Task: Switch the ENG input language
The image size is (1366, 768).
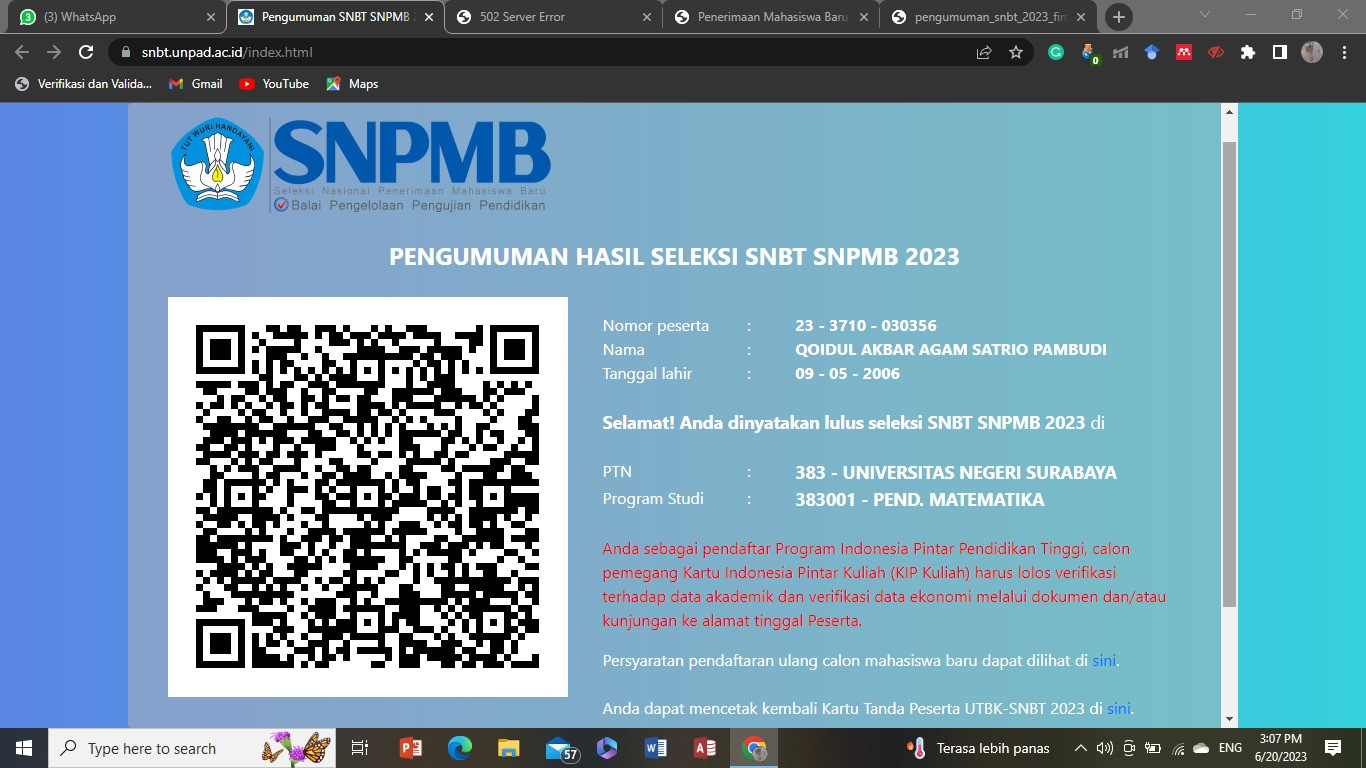Action: click(x=1230, y=748)
